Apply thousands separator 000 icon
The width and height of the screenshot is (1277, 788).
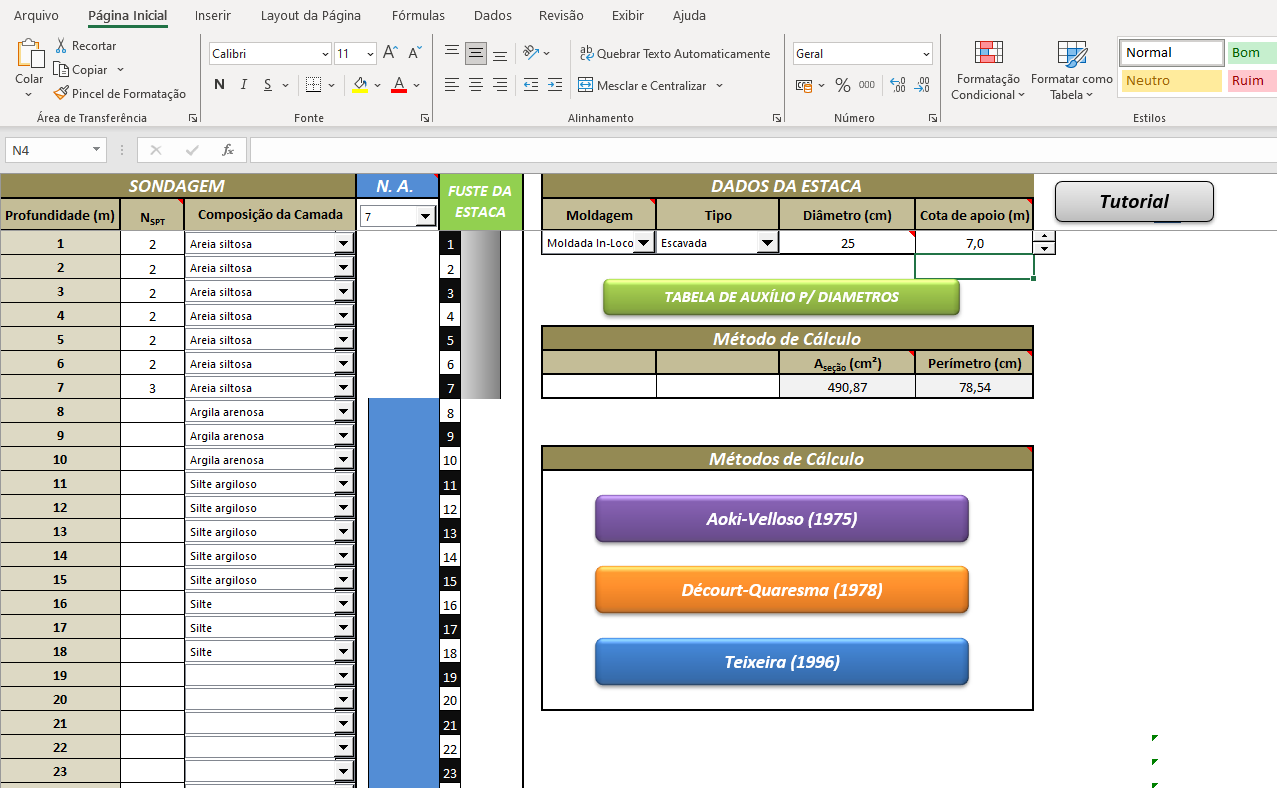point(867,85)
